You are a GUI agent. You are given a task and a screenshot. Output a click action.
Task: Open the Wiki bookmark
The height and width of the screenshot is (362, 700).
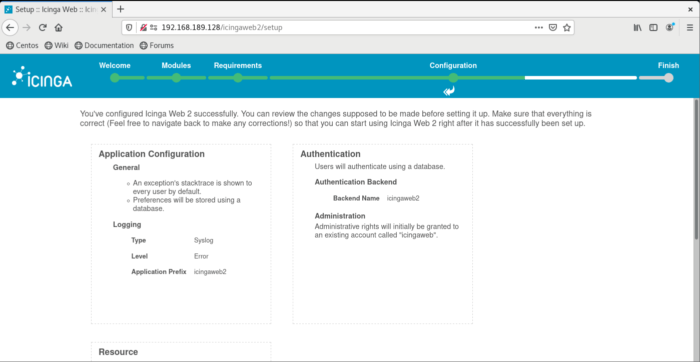[x=56, y=46]
